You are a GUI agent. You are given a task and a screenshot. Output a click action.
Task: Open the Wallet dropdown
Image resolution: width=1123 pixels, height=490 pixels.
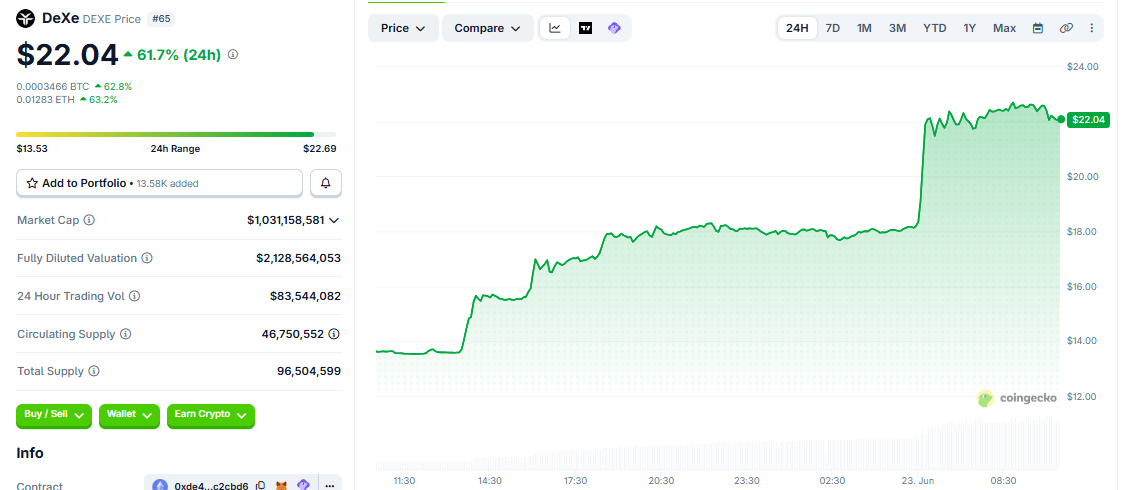click(x=129, y=415)
